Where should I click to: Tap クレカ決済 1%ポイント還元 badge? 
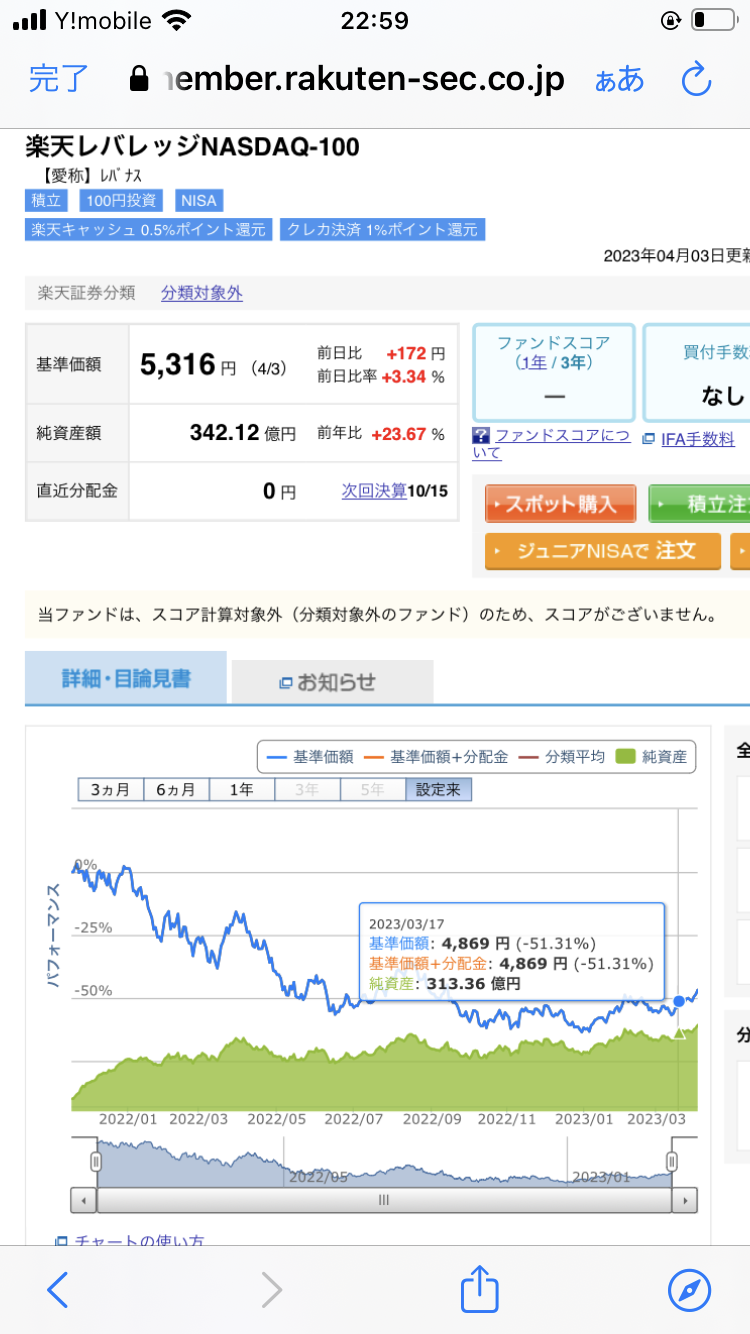tap(382, 229)
